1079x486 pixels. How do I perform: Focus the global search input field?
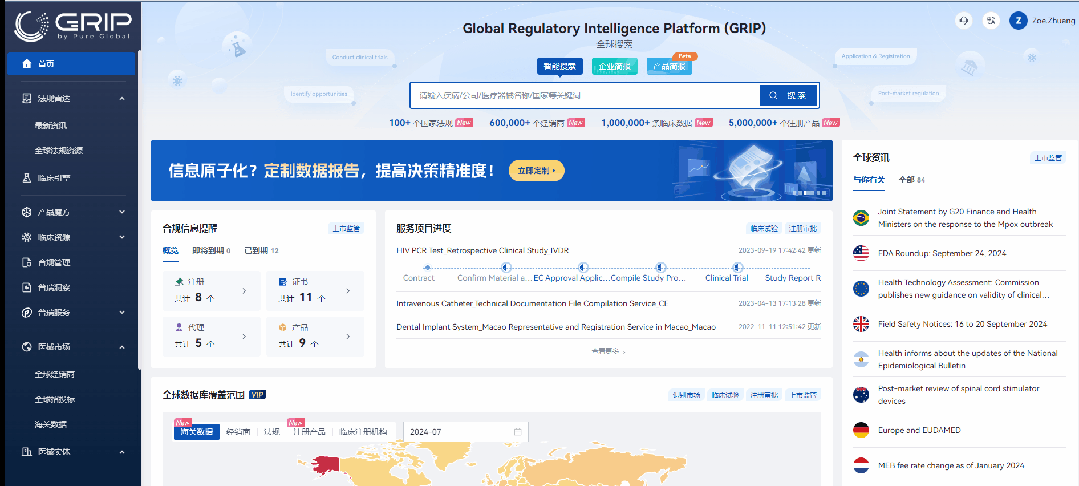585,96
